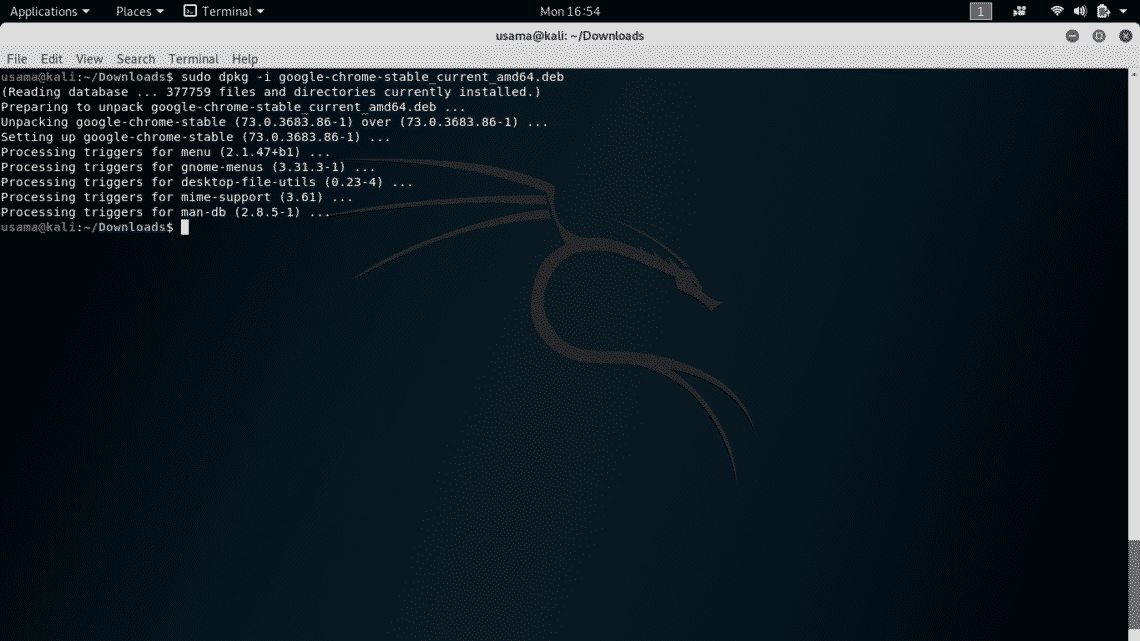Open the Edit menu
Image resolution: width=1140 pixels, height=641 pixels.
[52, 59]
